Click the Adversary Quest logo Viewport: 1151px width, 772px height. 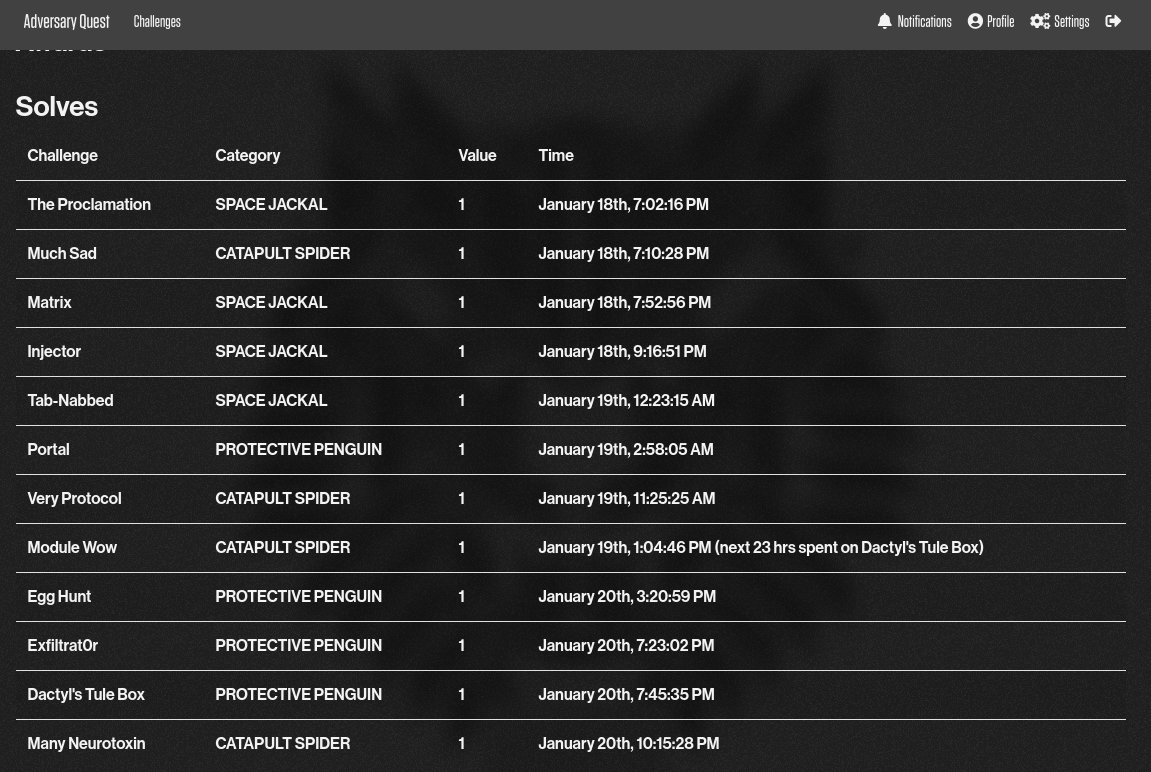coord(66,21)
